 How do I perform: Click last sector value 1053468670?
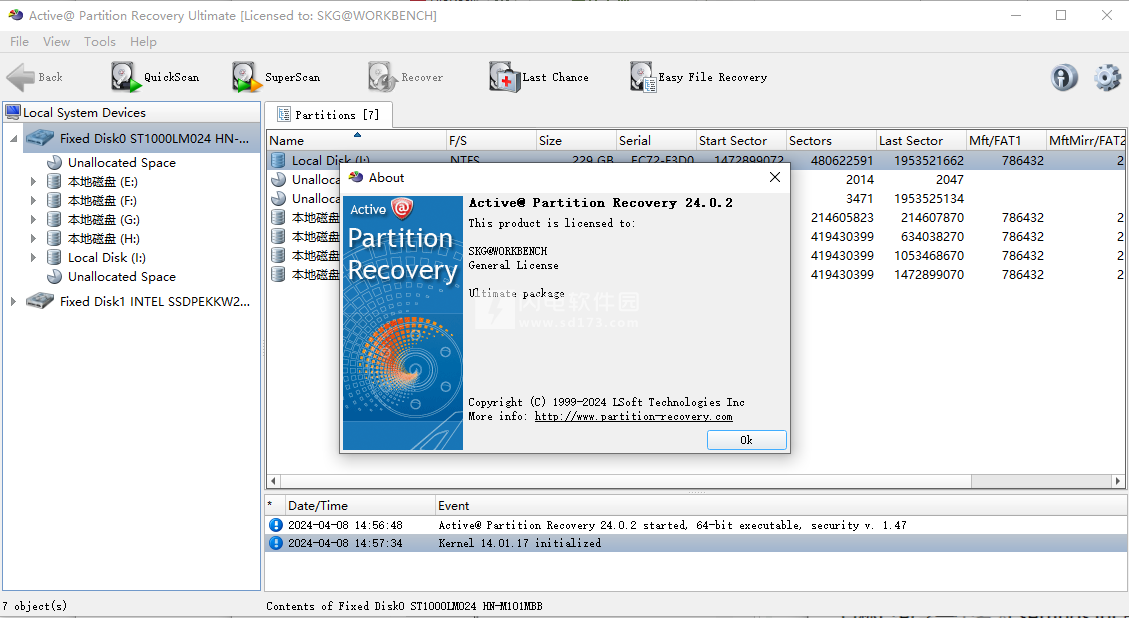pyautogui.click(x=928, y=256)
